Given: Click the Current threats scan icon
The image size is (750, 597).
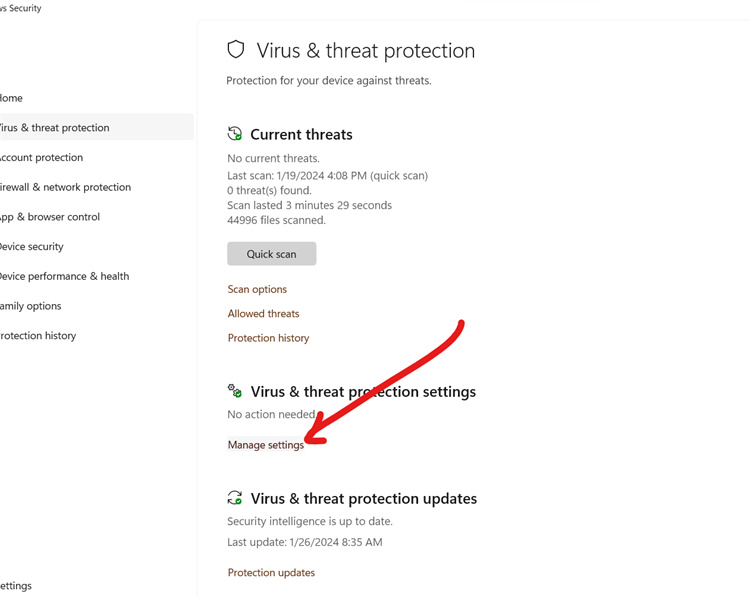Looking at the screenshot, I should pos(235,134).
